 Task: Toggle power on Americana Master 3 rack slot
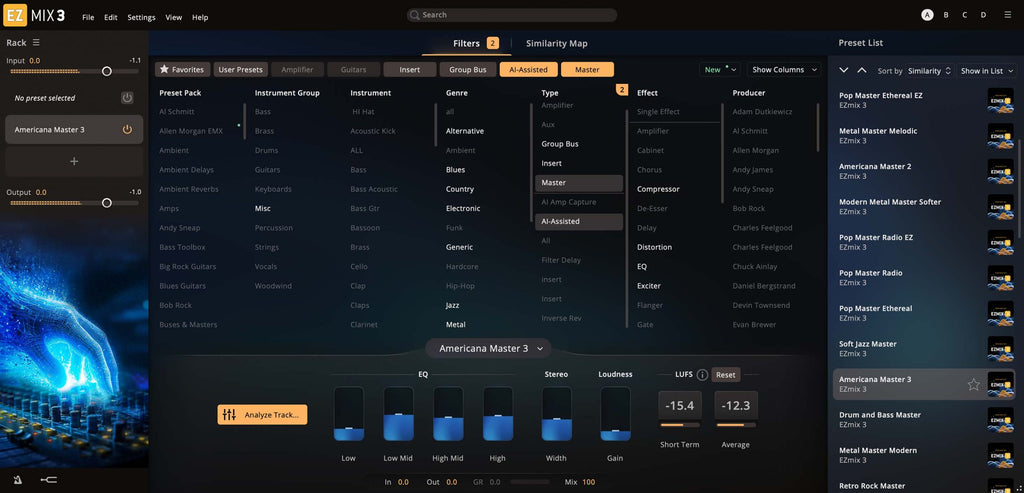[x=127, y=129]
